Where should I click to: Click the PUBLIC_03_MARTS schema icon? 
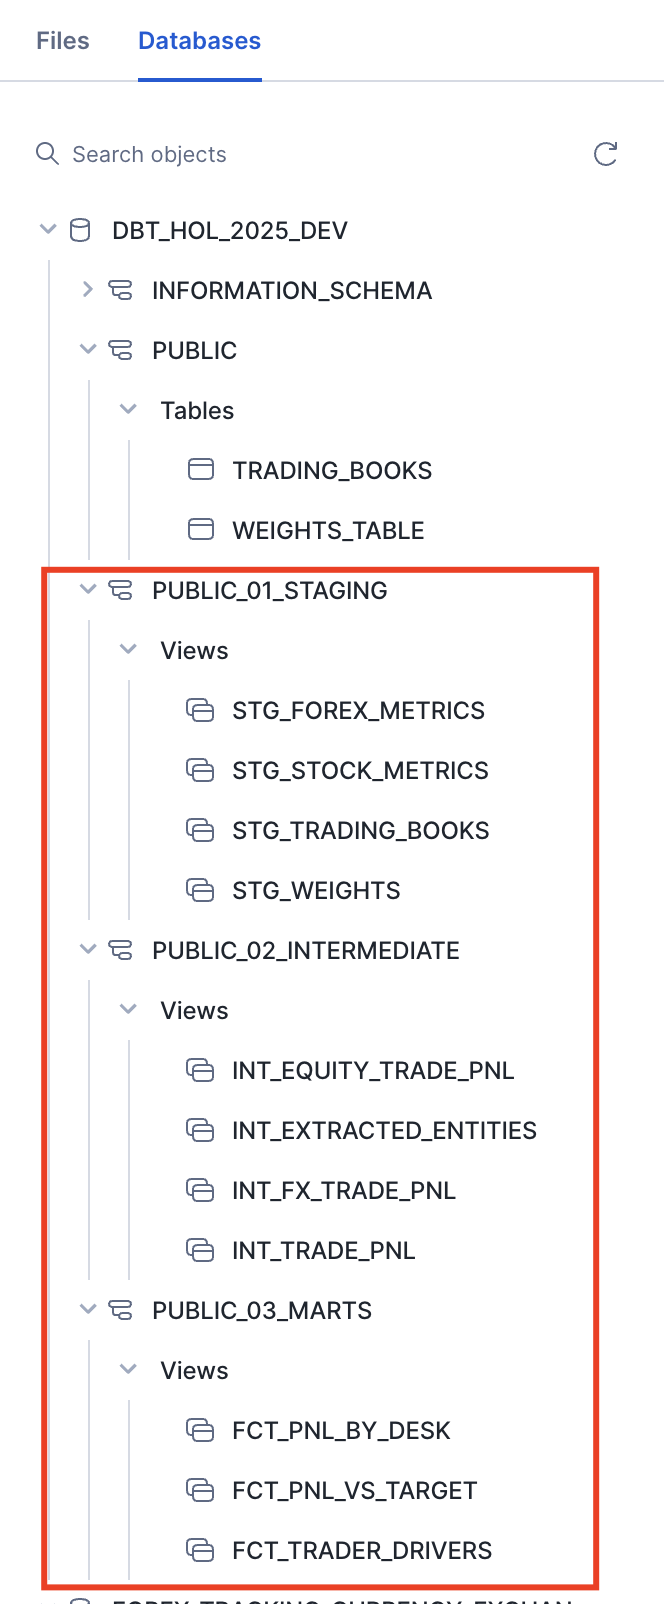[x=120, y=1310]
